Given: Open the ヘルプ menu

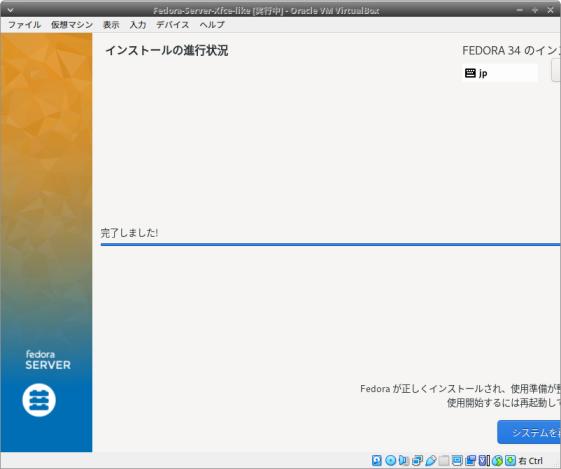Looking at the screenshot, I should pyautogui.click(x=212, y=25).
